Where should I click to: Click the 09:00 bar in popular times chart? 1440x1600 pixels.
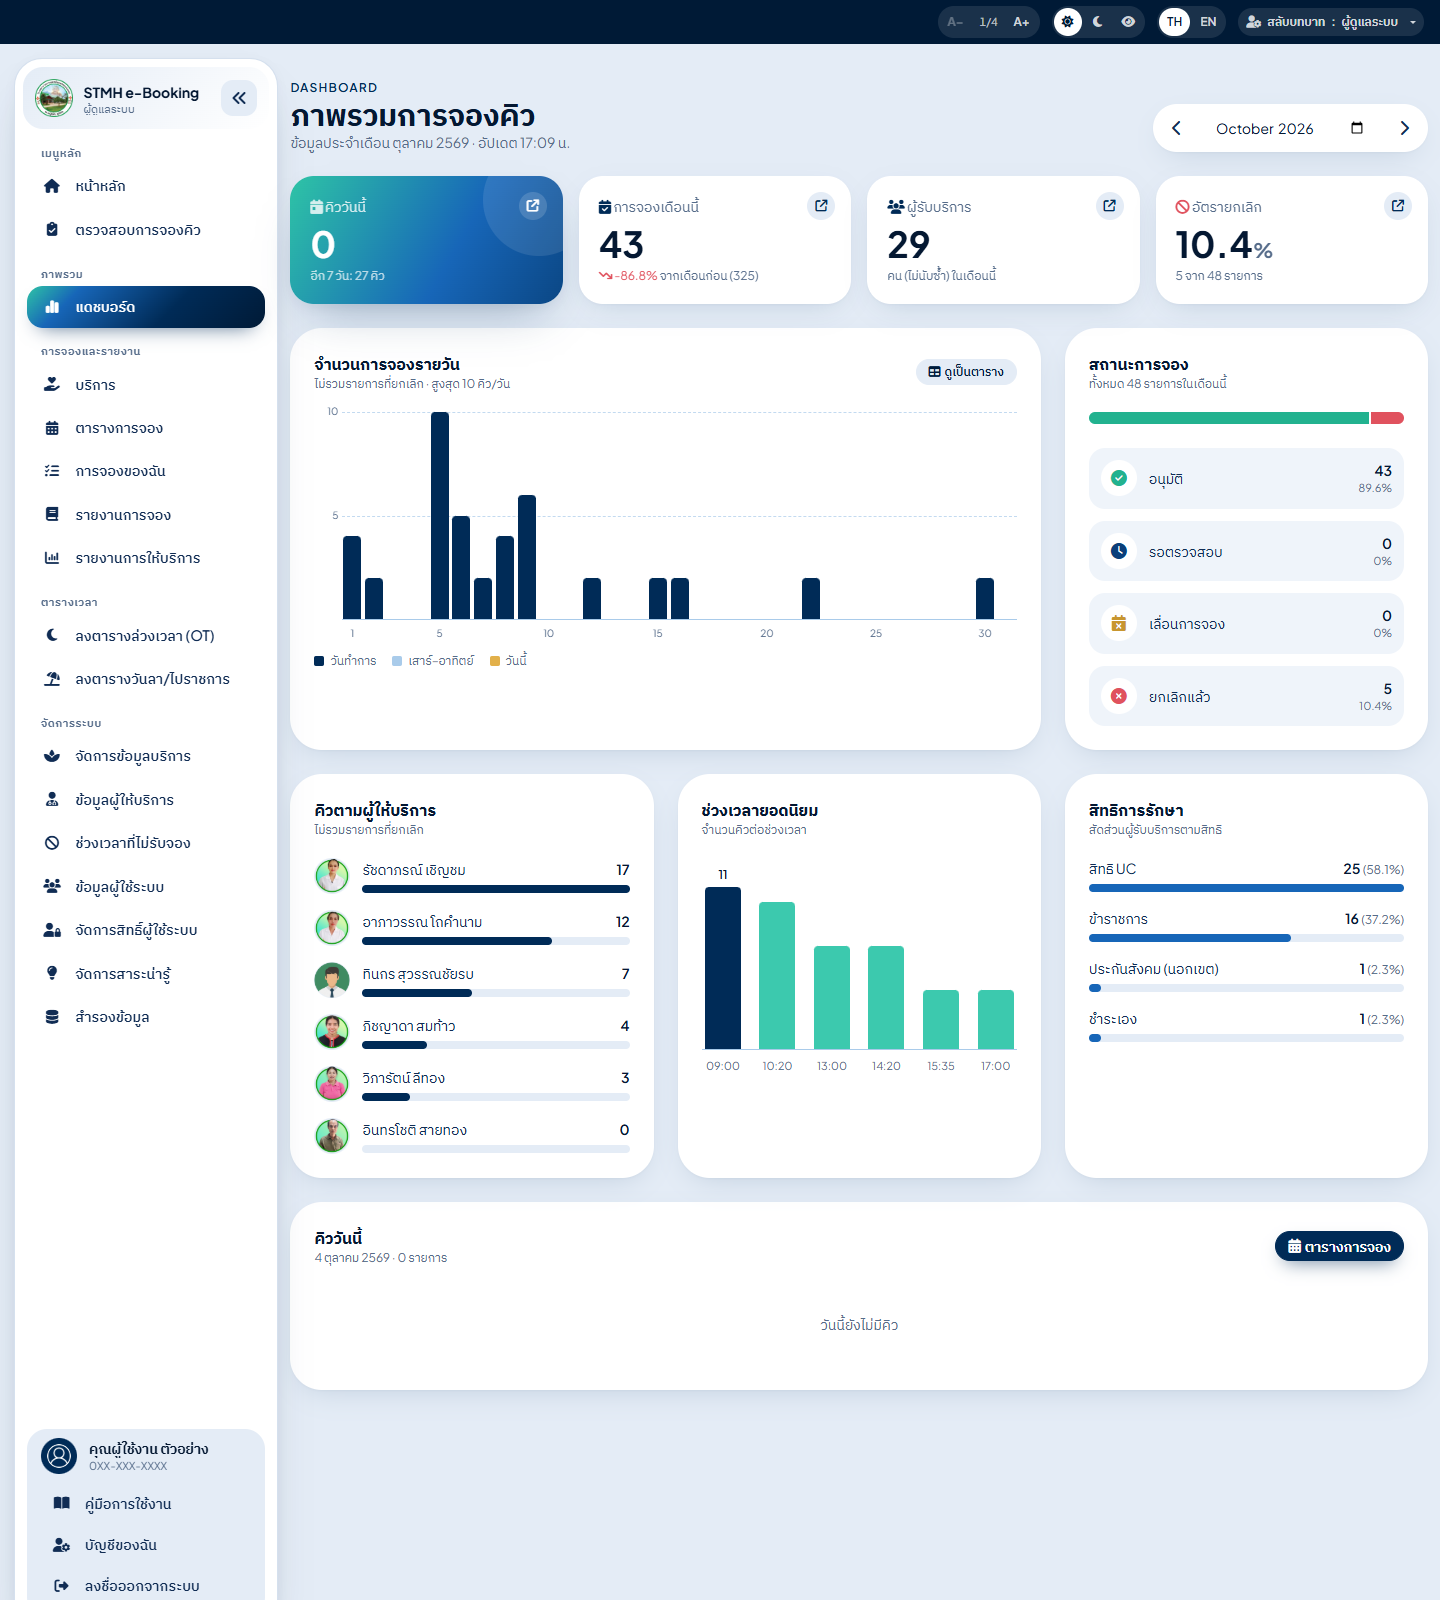(x=723, y=968)
